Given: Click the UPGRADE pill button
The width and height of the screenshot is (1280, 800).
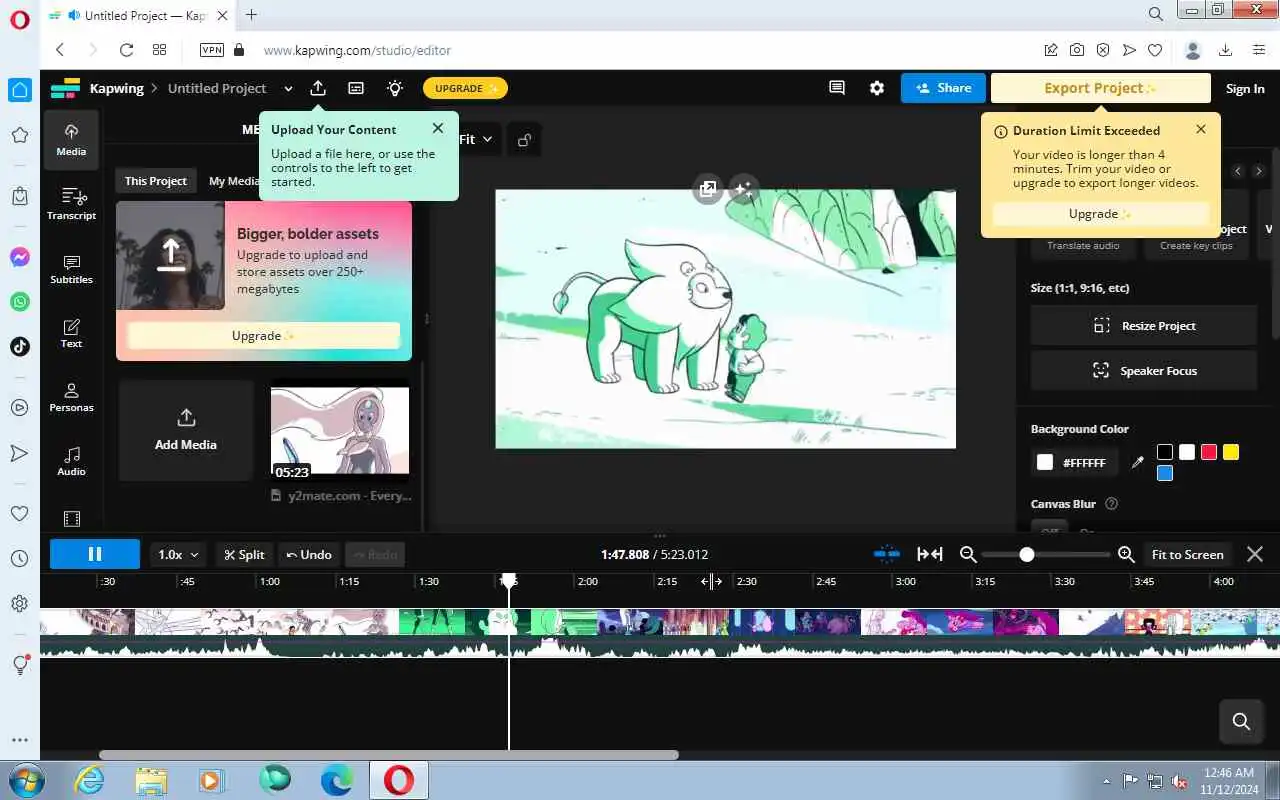Looking at the screenshot, I should point(465,88).
